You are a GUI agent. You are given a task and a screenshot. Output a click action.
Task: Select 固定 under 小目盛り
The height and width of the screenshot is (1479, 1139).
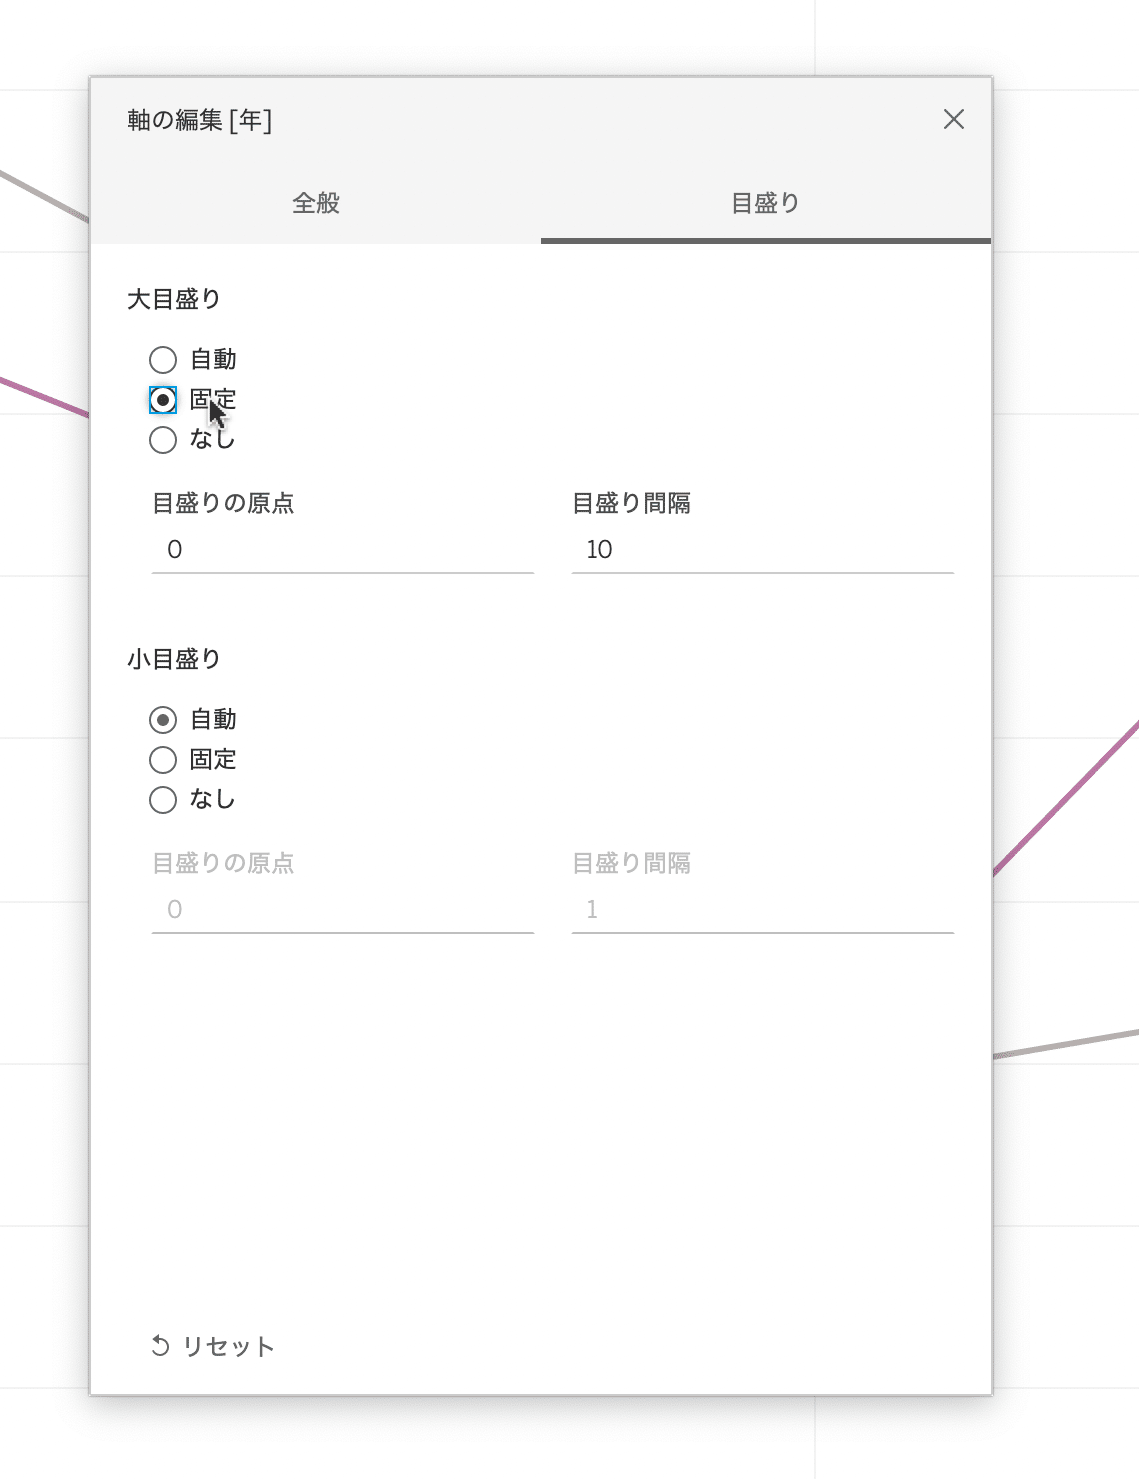[x=163, y=760]
